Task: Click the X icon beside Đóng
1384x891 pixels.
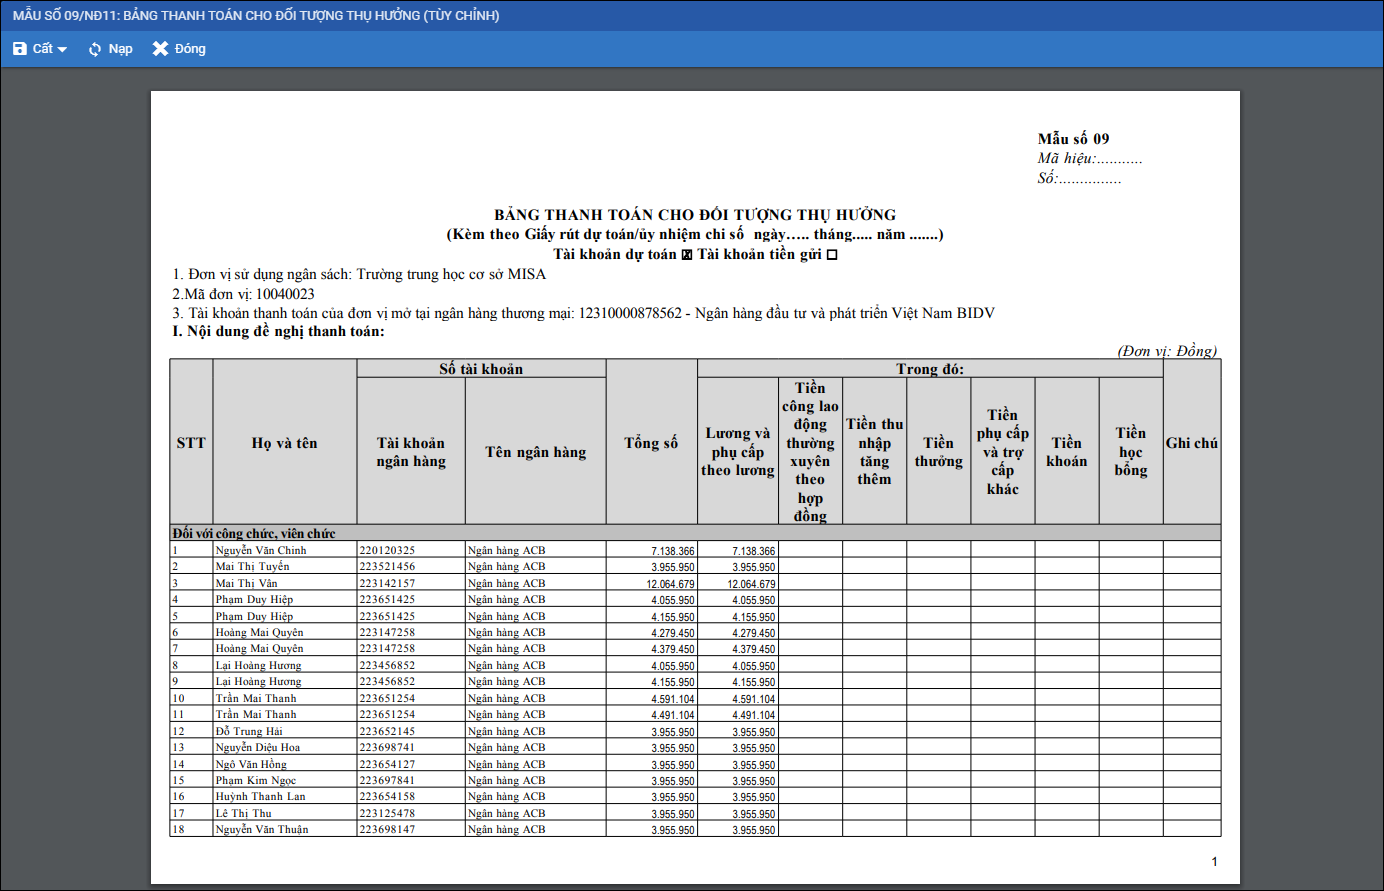Action: click(x=160, y=49)
